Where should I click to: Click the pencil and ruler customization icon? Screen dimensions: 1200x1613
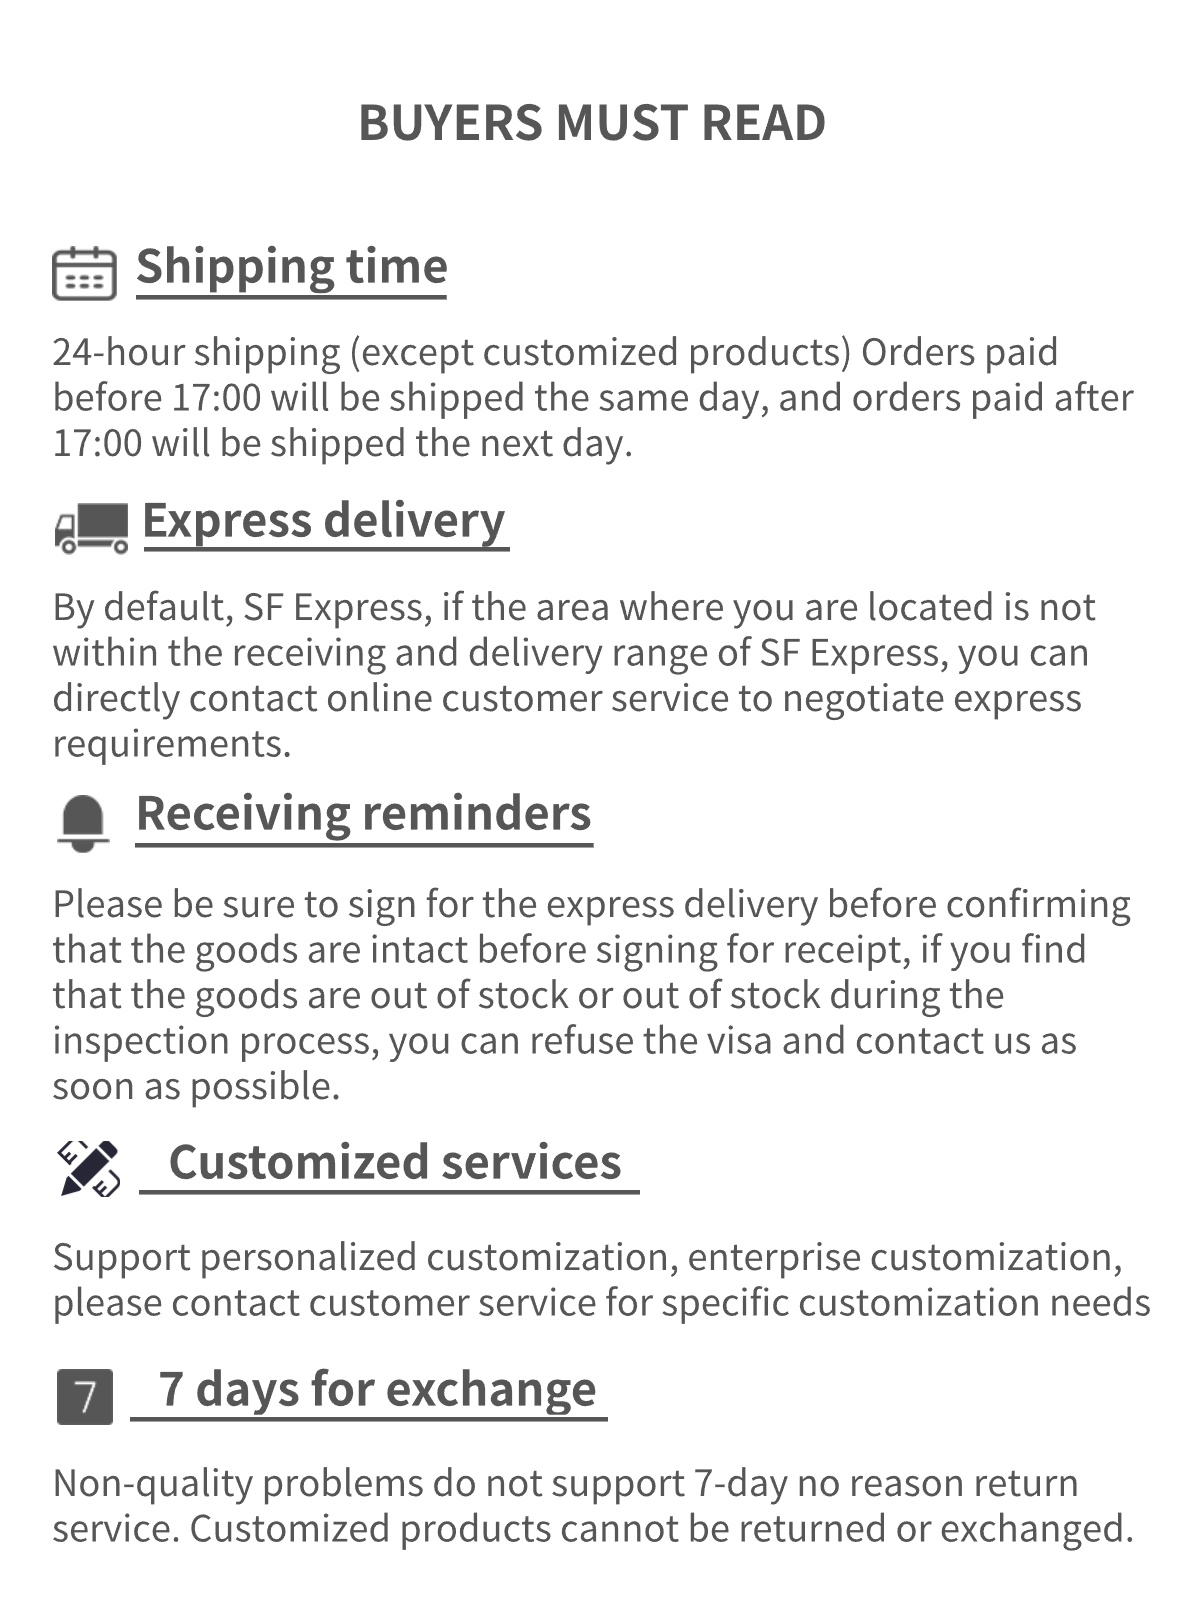(x=88, y=1168)
